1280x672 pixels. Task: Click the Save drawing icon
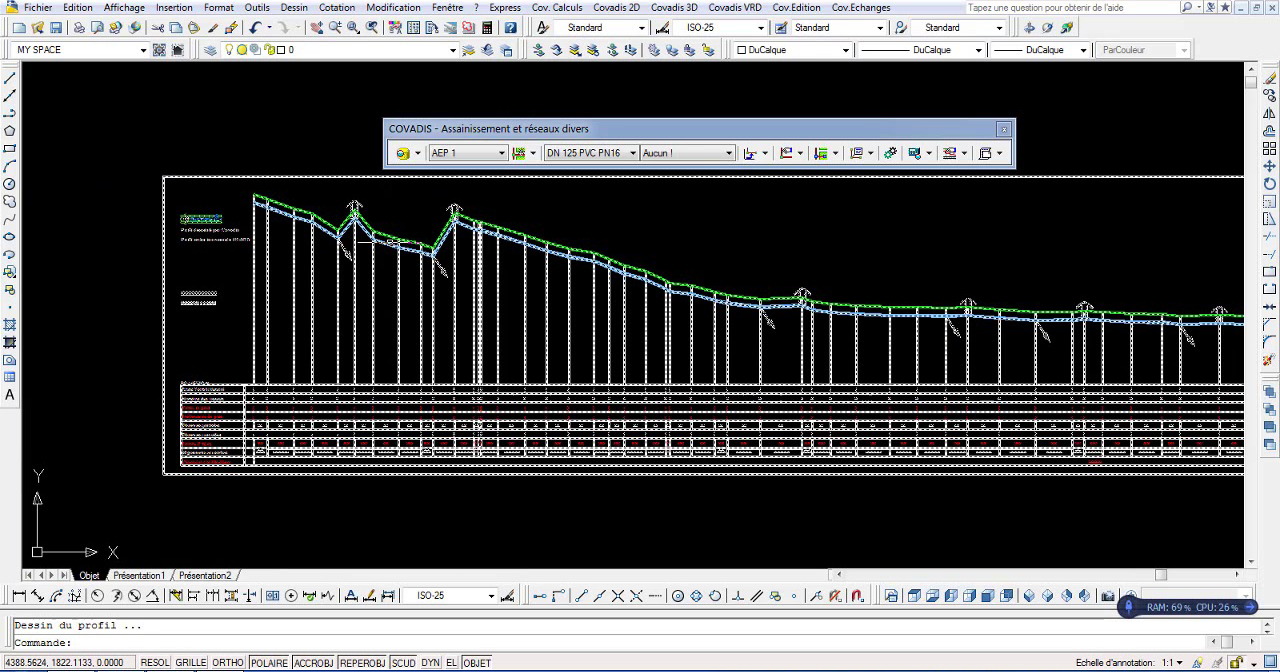pos(56,28)
